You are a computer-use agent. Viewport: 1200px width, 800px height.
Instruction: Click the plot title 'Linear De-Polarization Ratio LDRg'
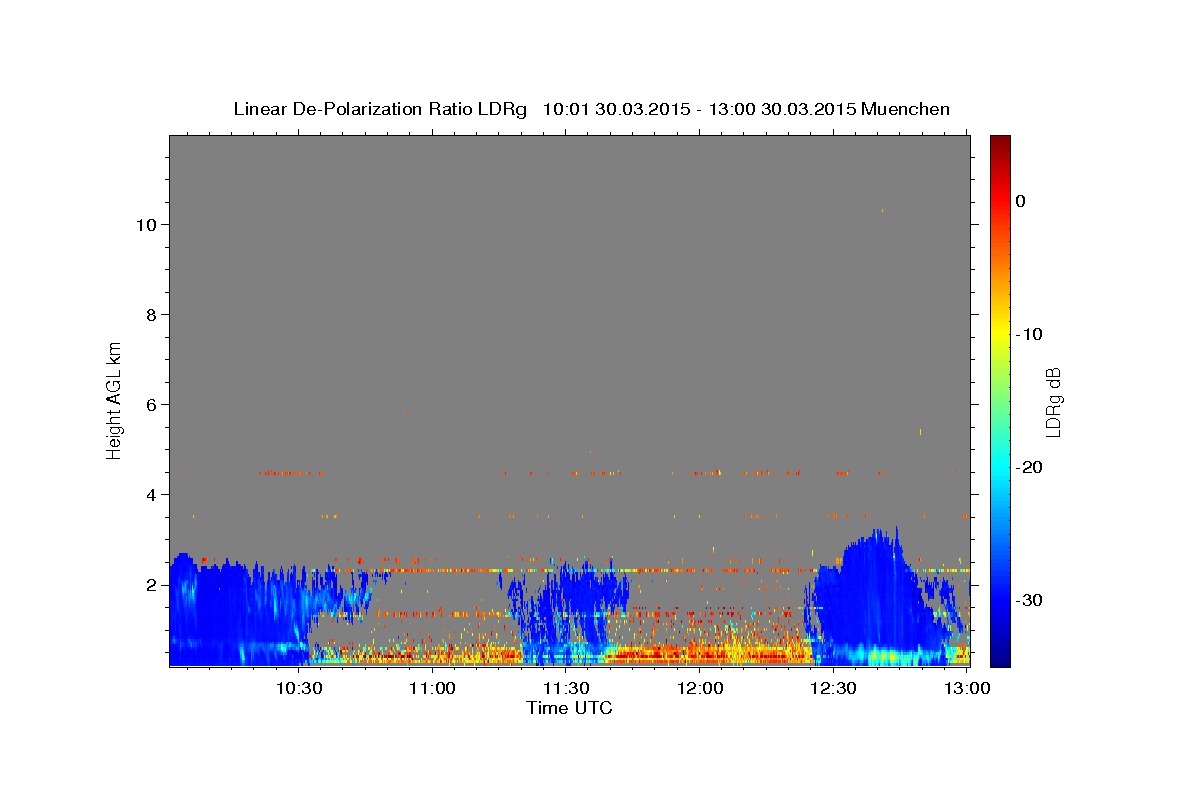(x=380, y=109)
